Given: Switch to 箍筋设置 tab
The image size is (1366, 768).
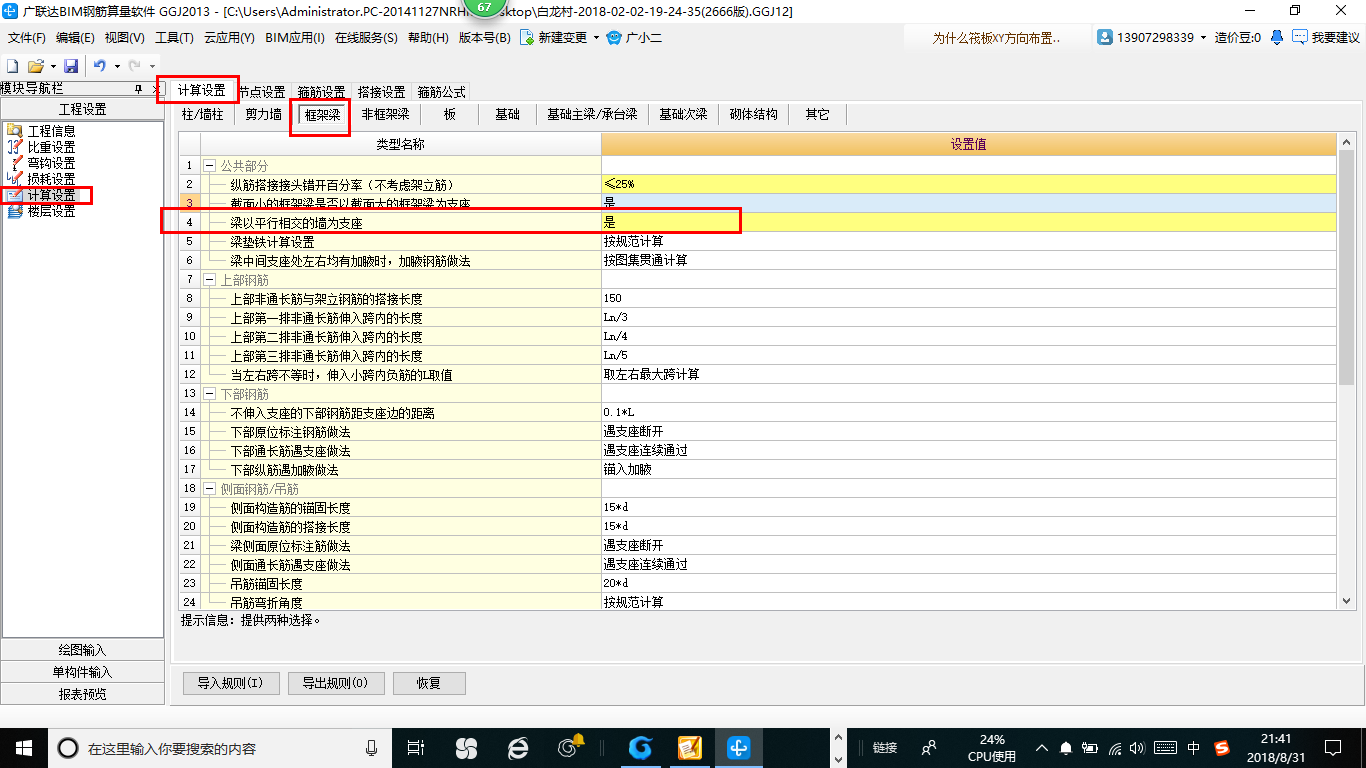Looking at the screenshot, I should (x=322, y=92).
